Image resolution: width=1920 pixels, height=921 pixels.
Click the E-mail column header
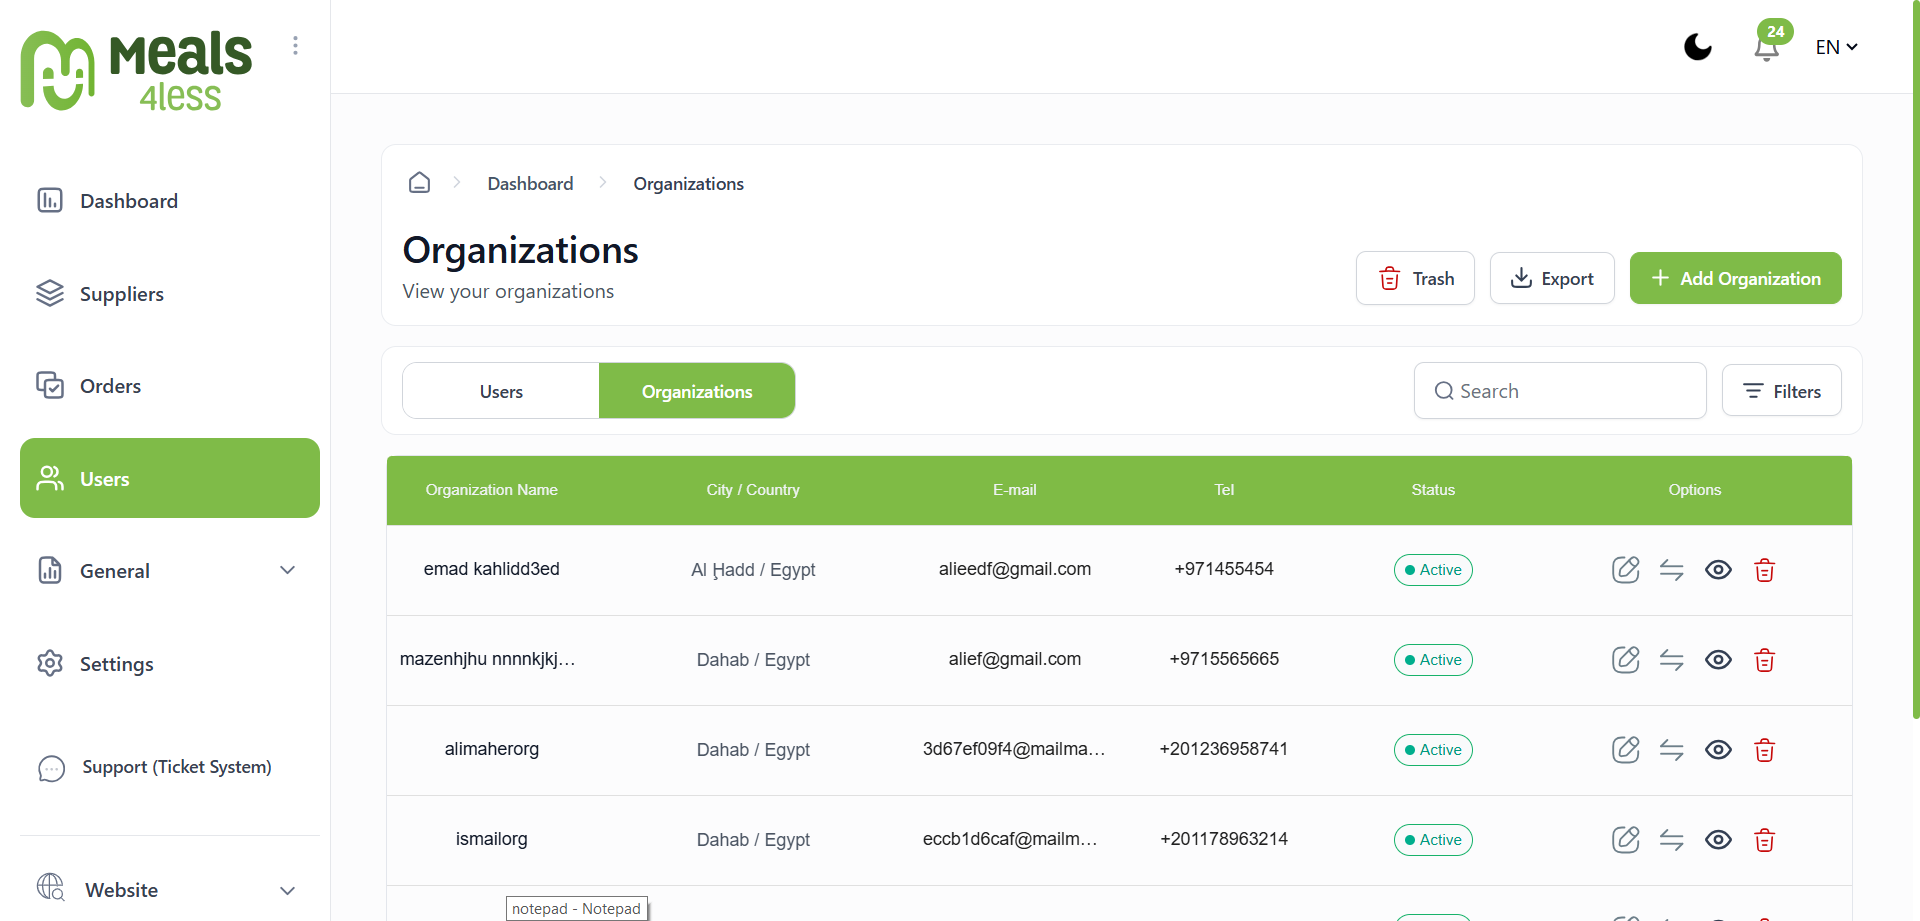coord(1014,490)
